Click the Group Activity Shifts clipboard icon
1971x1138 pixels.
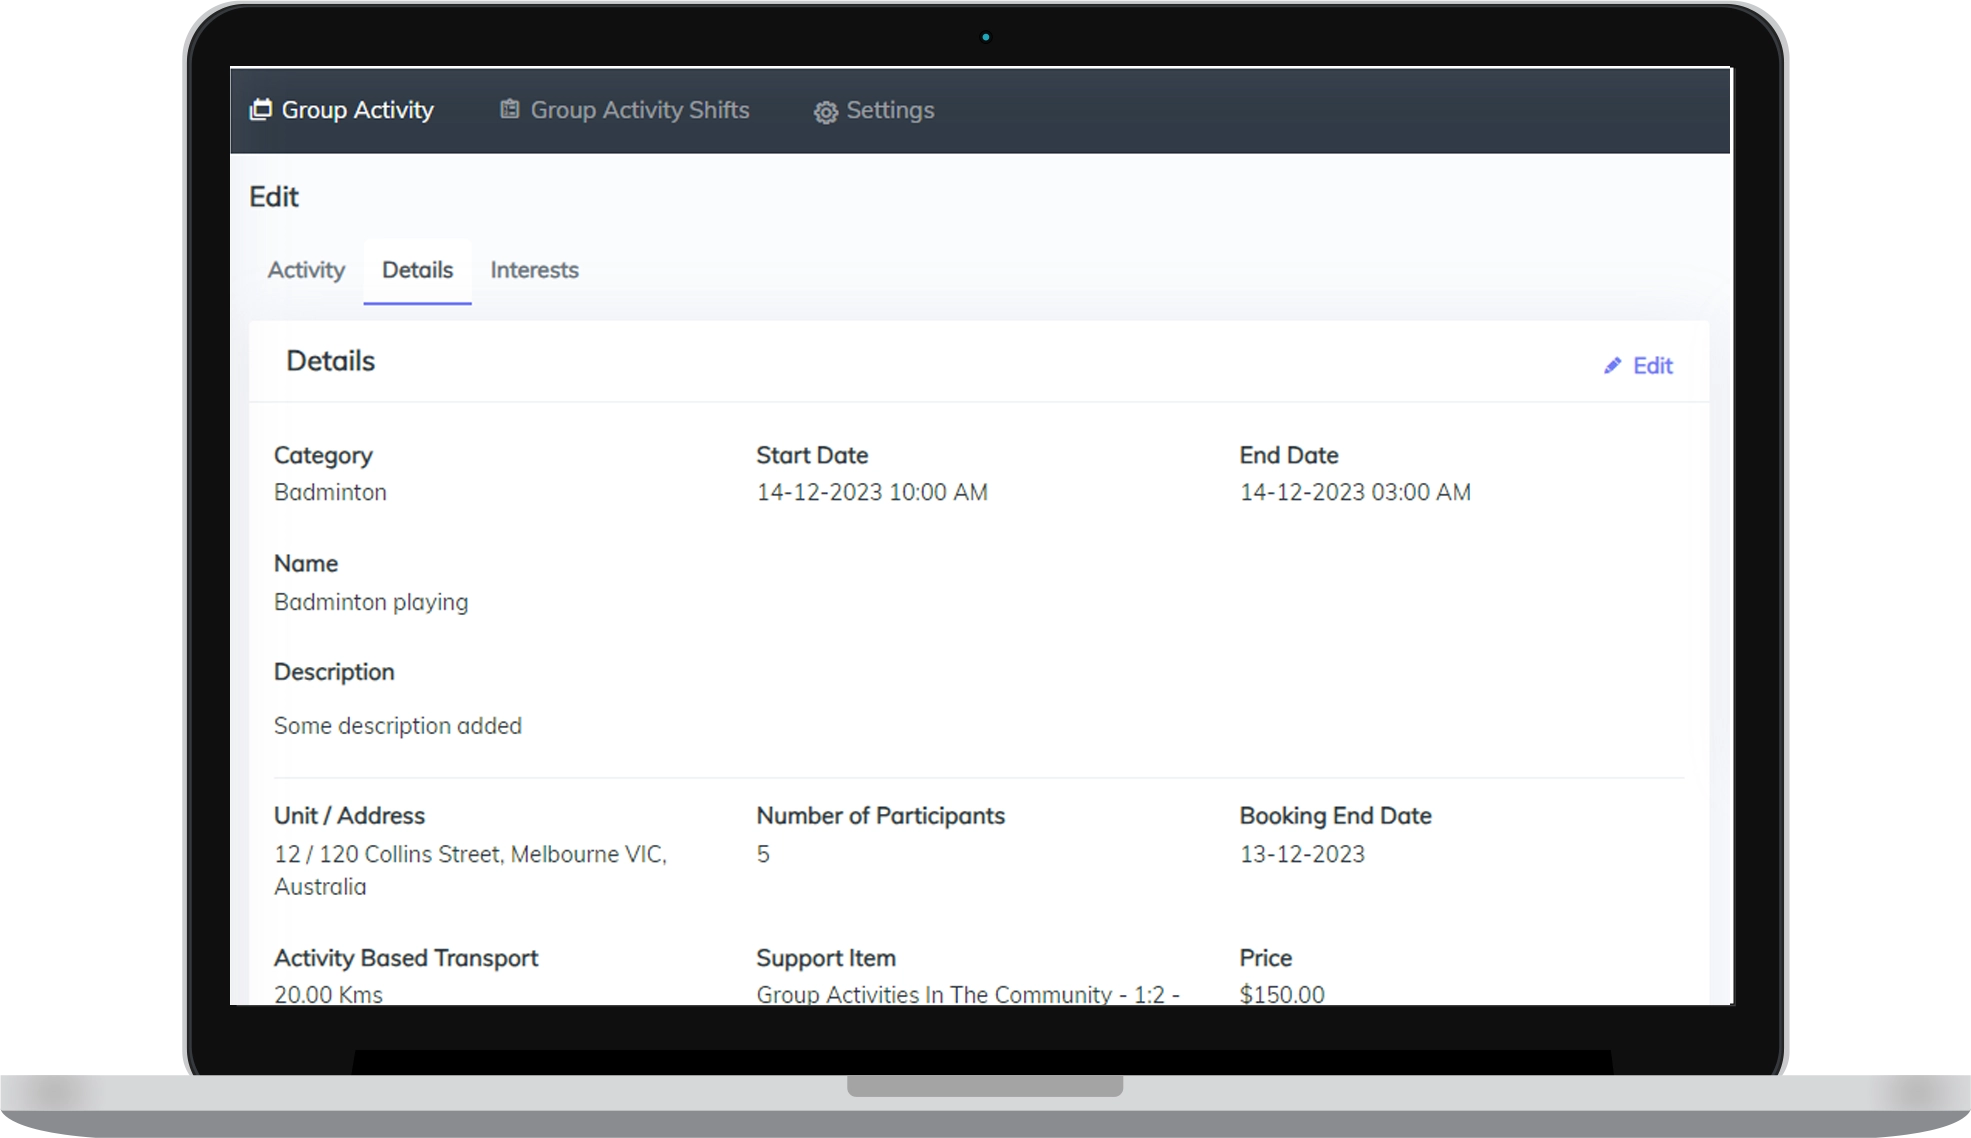510,109
